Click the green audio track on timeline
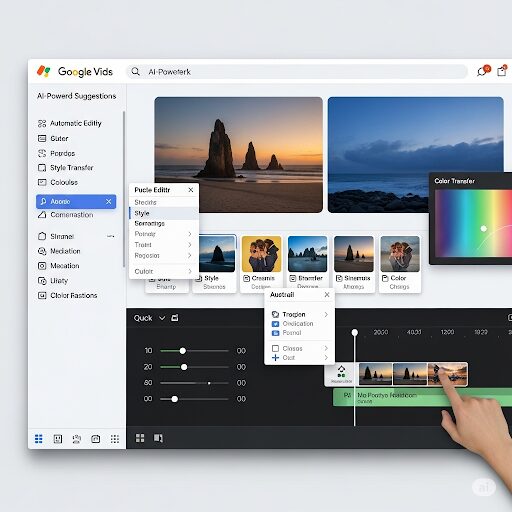Viewport: 512px width, 512px height. (423, 397)
